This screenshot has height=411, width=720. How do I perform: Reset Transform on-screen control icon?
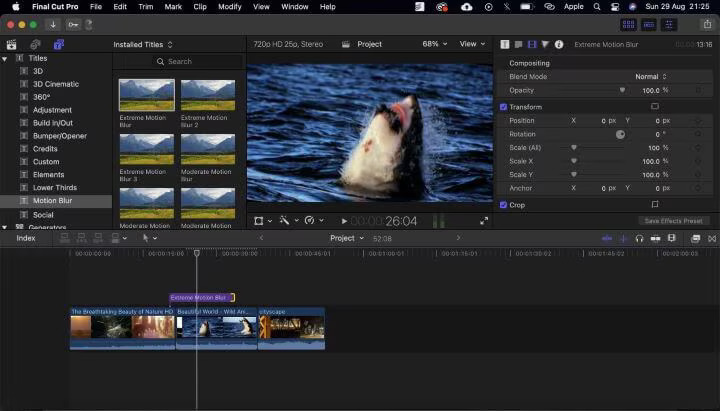[655, 107]
